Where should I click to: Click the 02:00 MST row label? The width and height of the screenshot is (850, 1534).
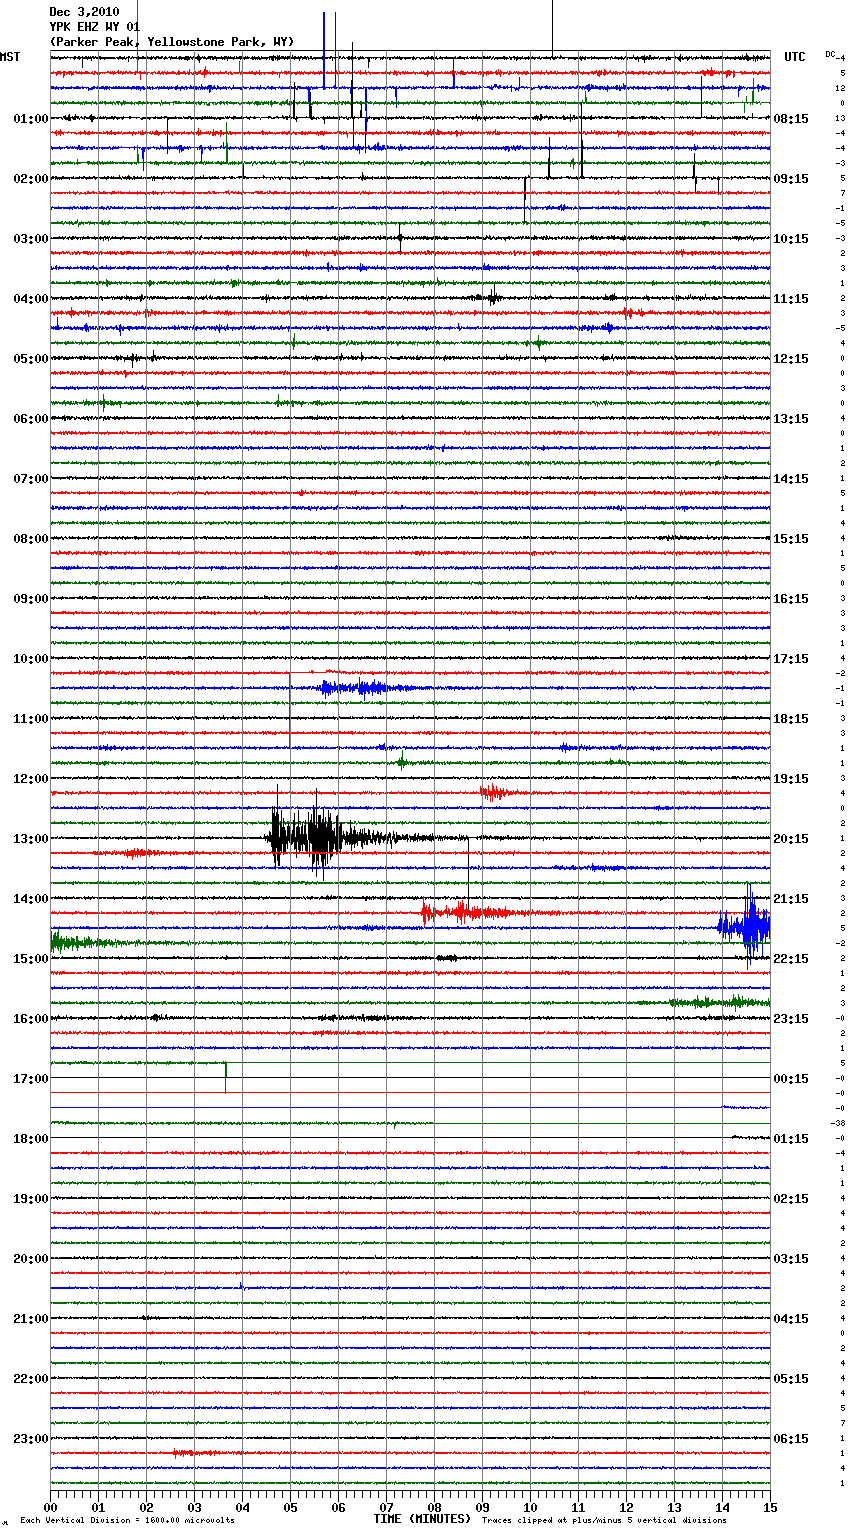(x=31, y=179)
